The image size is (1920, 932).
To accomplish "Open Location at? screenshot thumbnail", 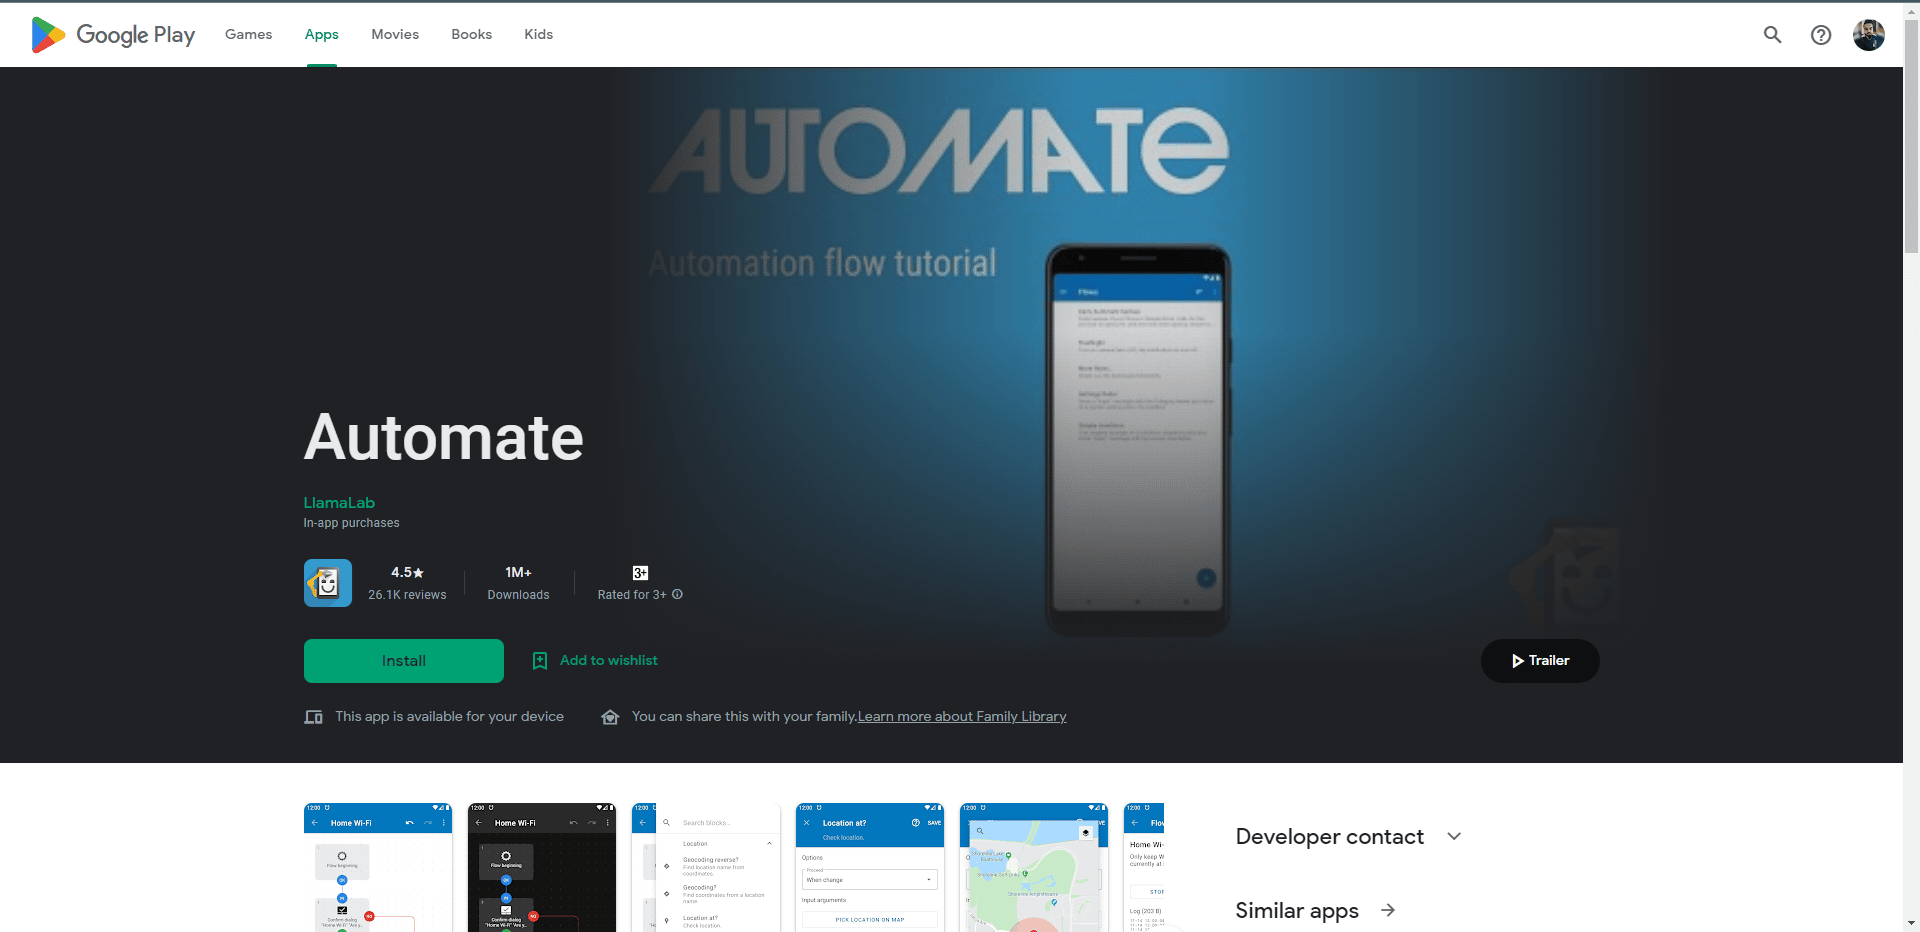I will click(x=870, y=867).
